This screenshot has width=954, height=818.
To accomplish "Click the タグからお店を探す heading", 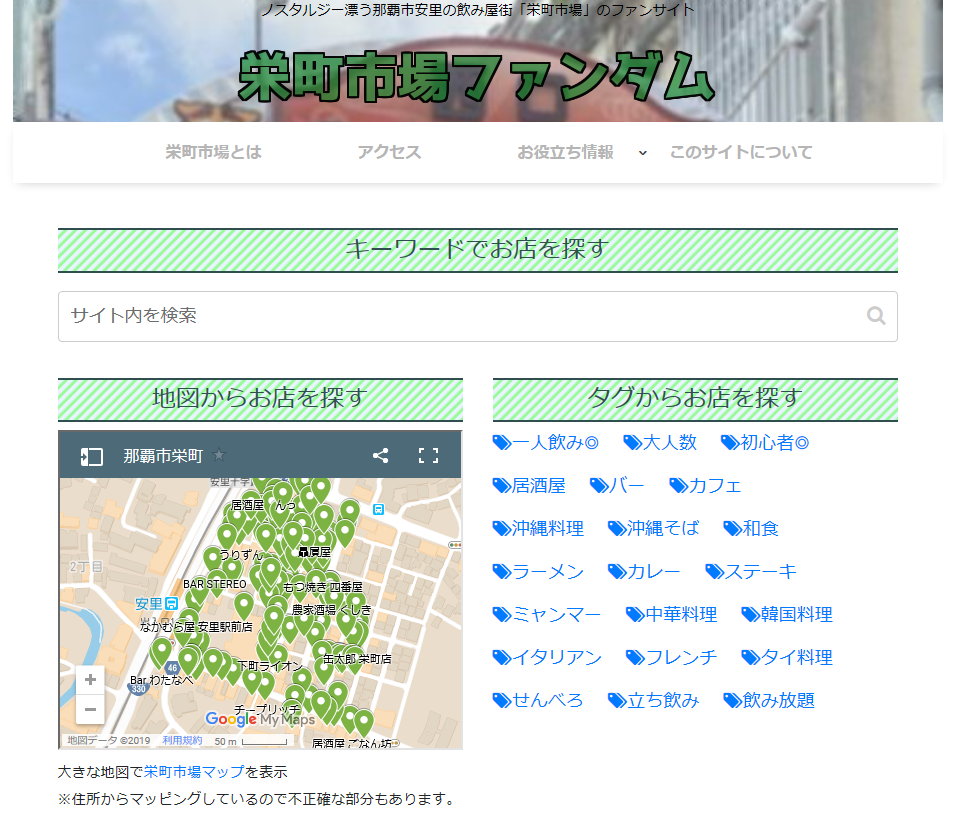I will tap(695, 398).
